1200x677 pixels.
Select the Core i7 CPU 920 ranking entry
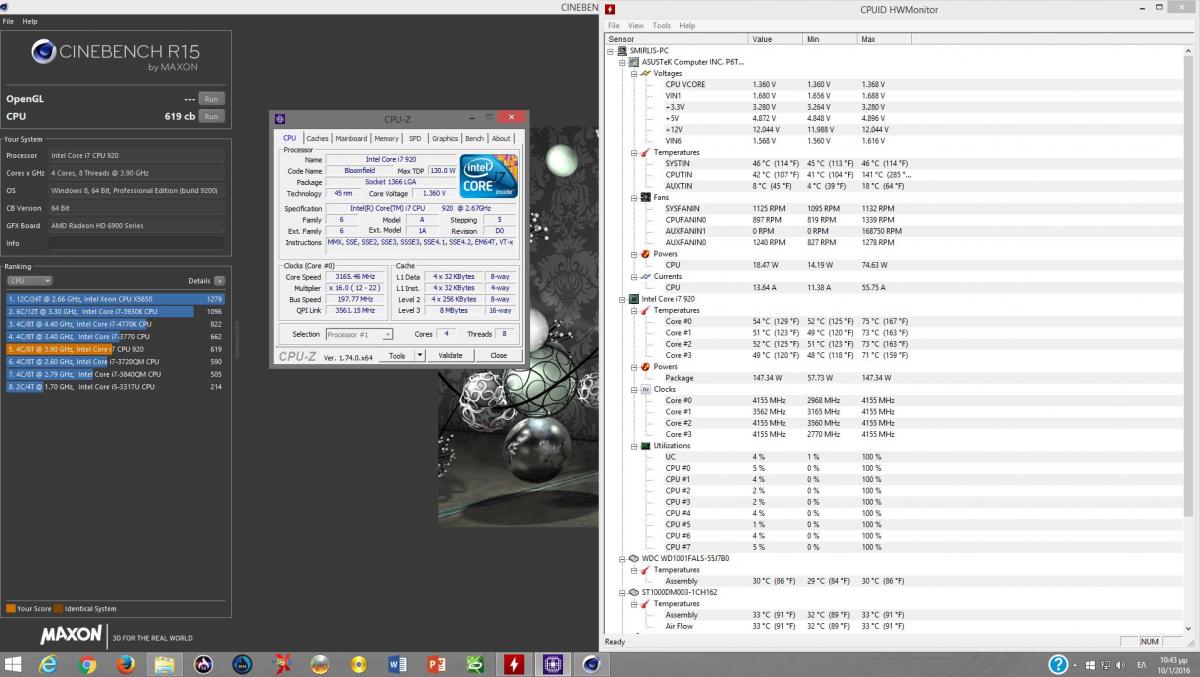click(115, 349)
